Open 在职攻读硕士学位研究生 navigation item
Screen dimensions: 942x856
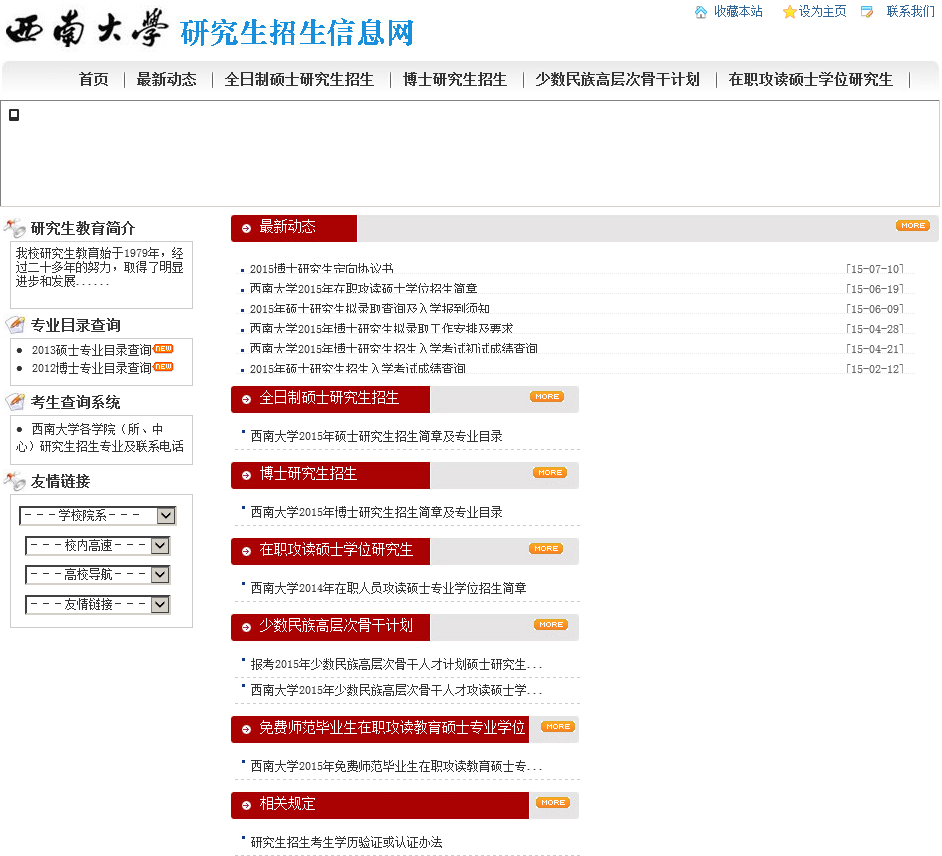point(810,79)
